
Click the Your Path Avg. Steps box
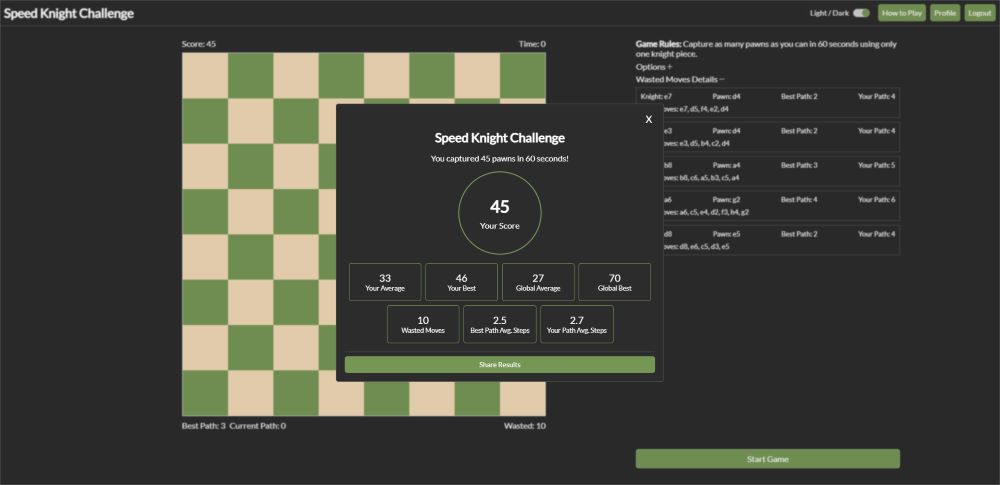click(x=576, y=324)
